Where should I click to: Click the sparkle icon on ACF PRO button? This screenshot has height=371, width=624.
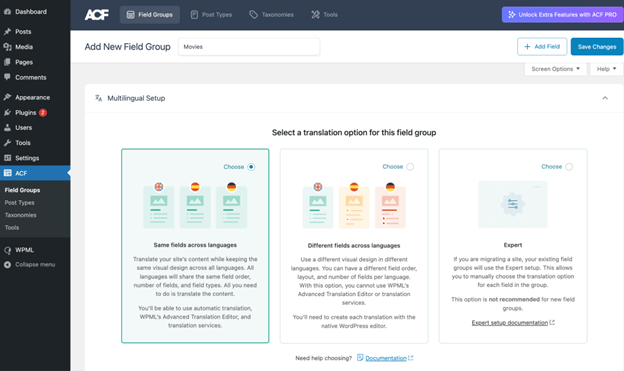[x=512, y=15]
